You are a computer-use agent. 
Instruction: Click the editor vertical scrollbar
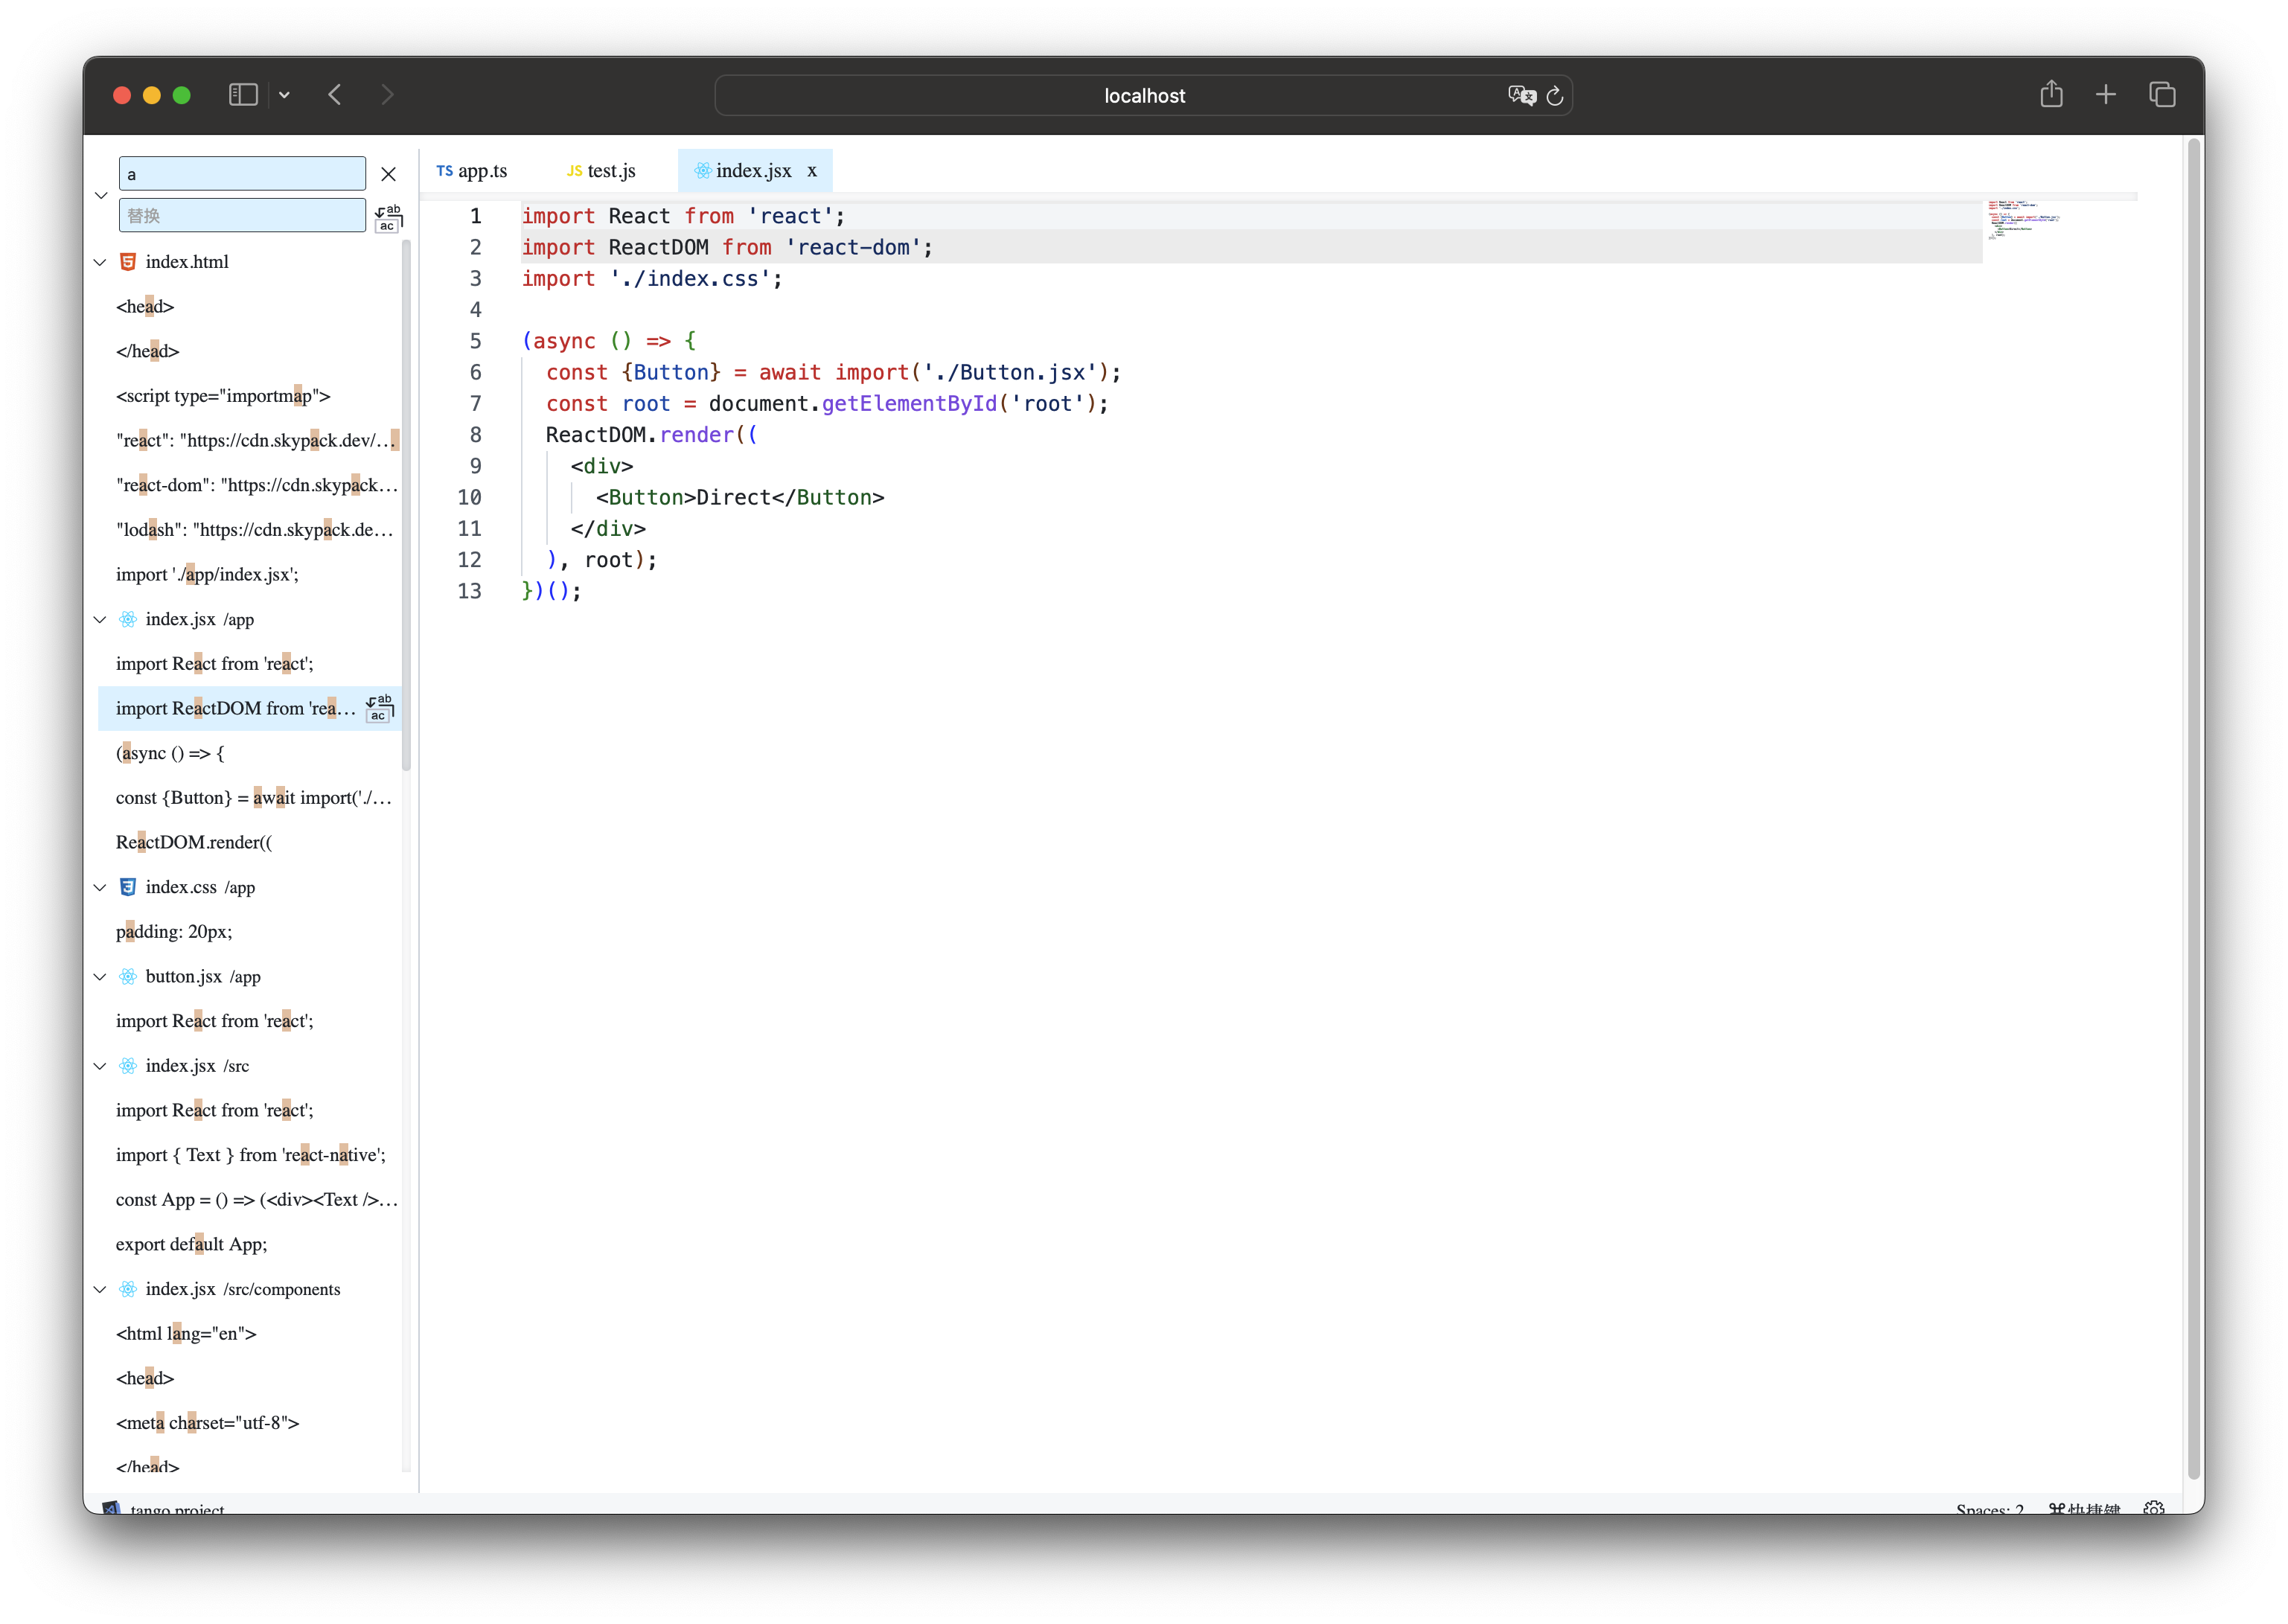click(x=2194, y=809)
